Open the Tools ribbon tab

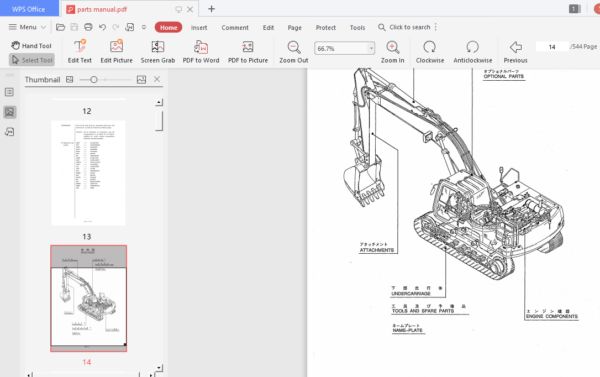pos(357,28)
